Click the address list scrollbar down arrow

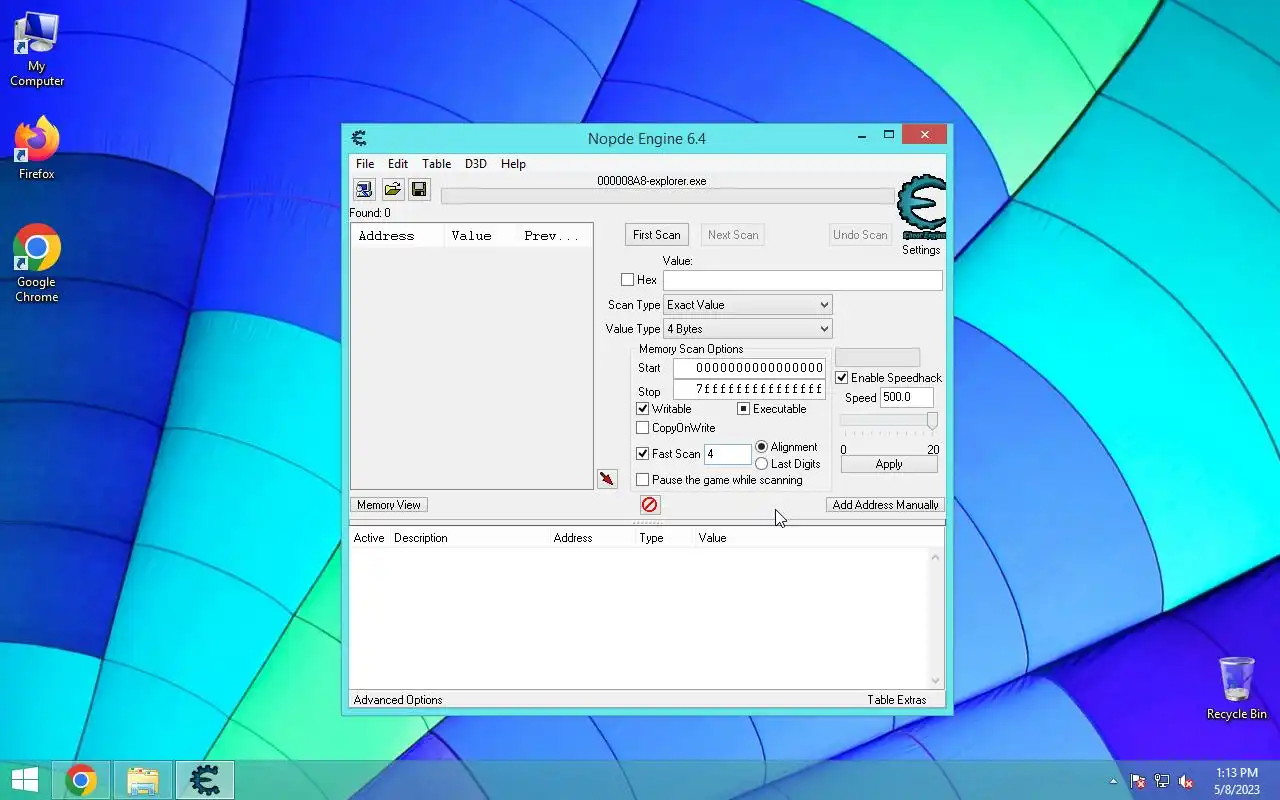pos(936,681)
